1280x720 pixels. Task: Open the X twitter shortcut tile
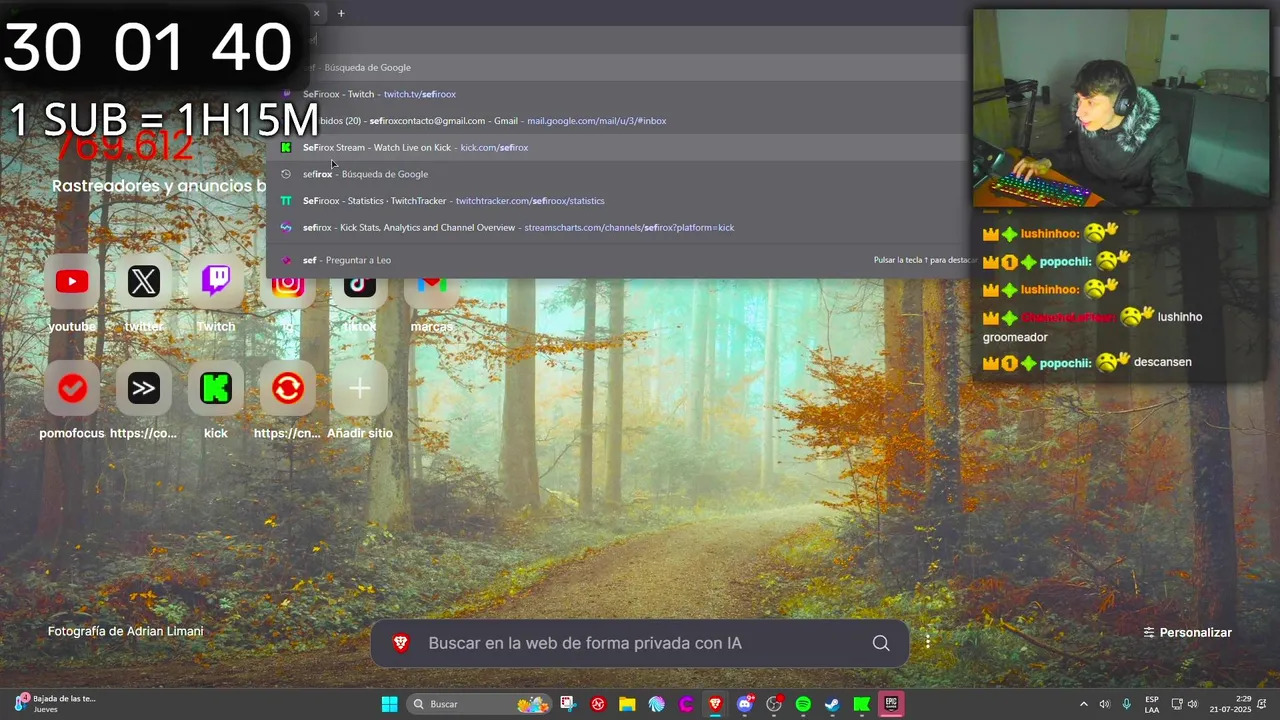point(144,283)
